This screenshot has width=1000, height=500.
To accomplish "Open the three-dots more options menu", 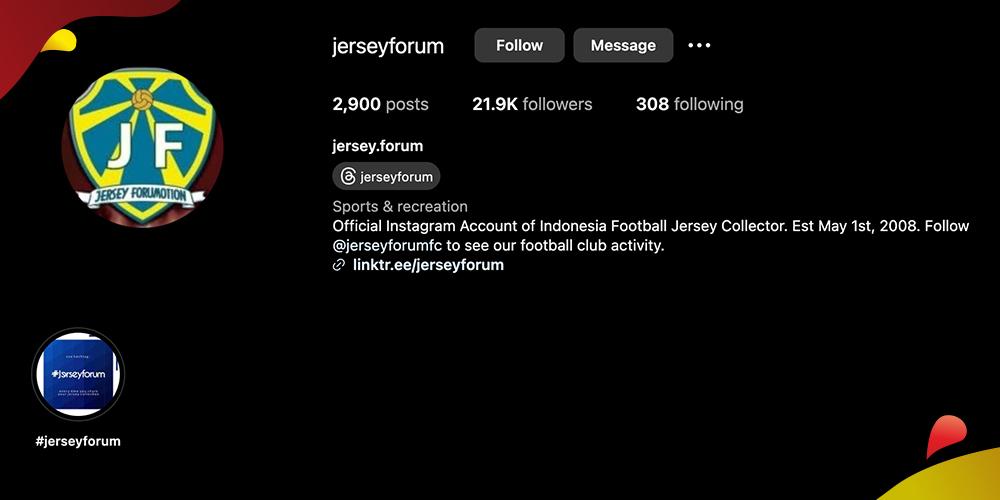I will pyautogui.click(x=699, y=45).
